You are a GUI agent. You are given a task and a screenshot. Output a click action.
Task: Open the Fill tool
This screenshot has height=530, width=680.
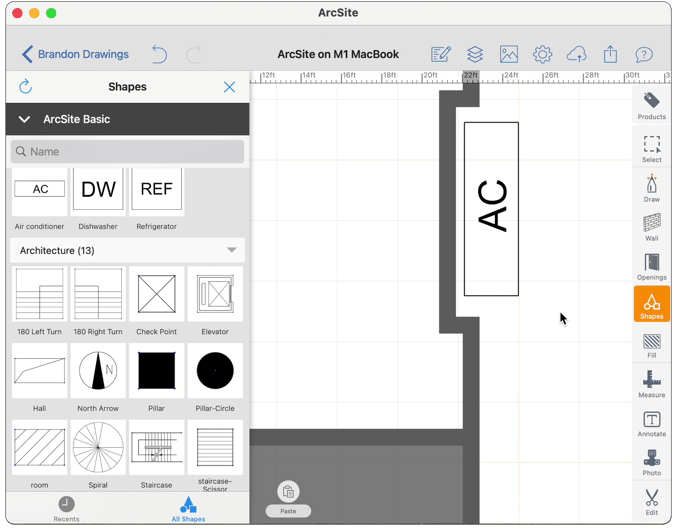pos(651,345)
